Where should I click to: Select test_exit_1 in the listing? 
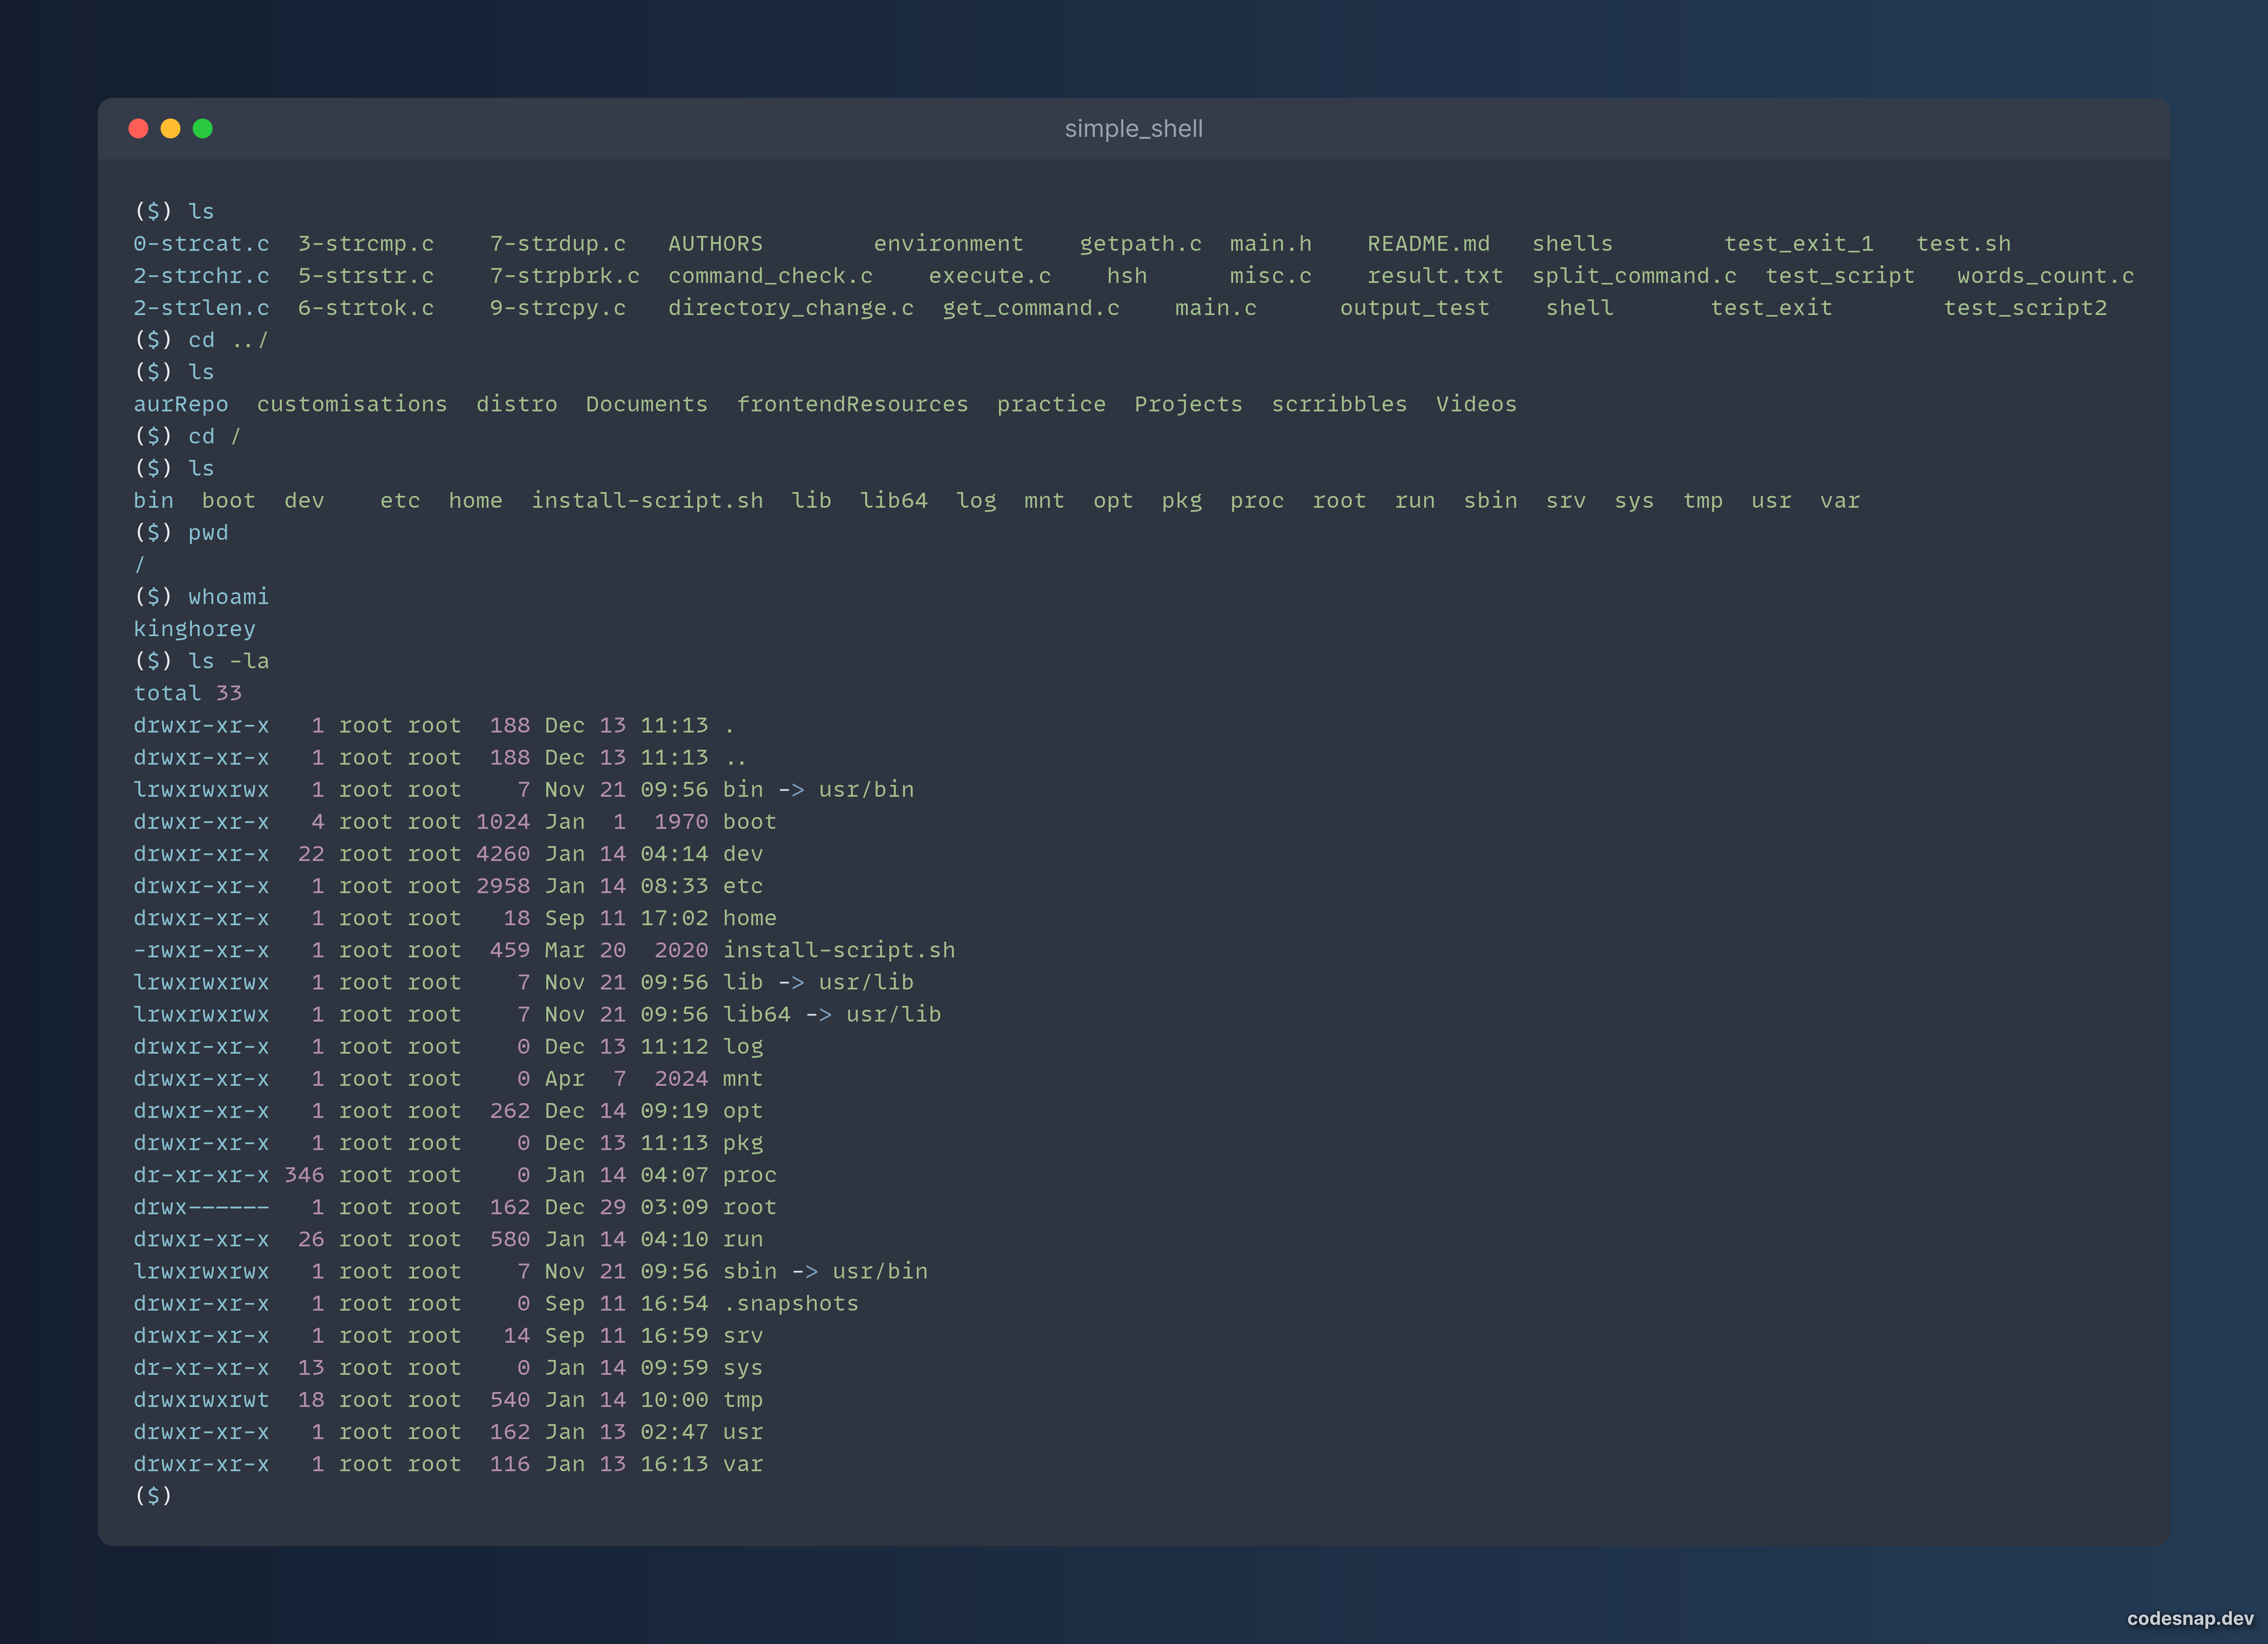[1798, 244]
